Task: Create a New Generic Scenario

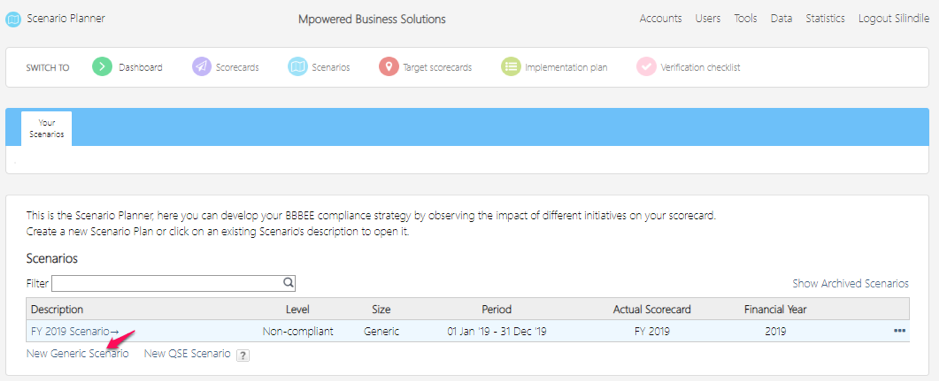Action: [77, 353]
